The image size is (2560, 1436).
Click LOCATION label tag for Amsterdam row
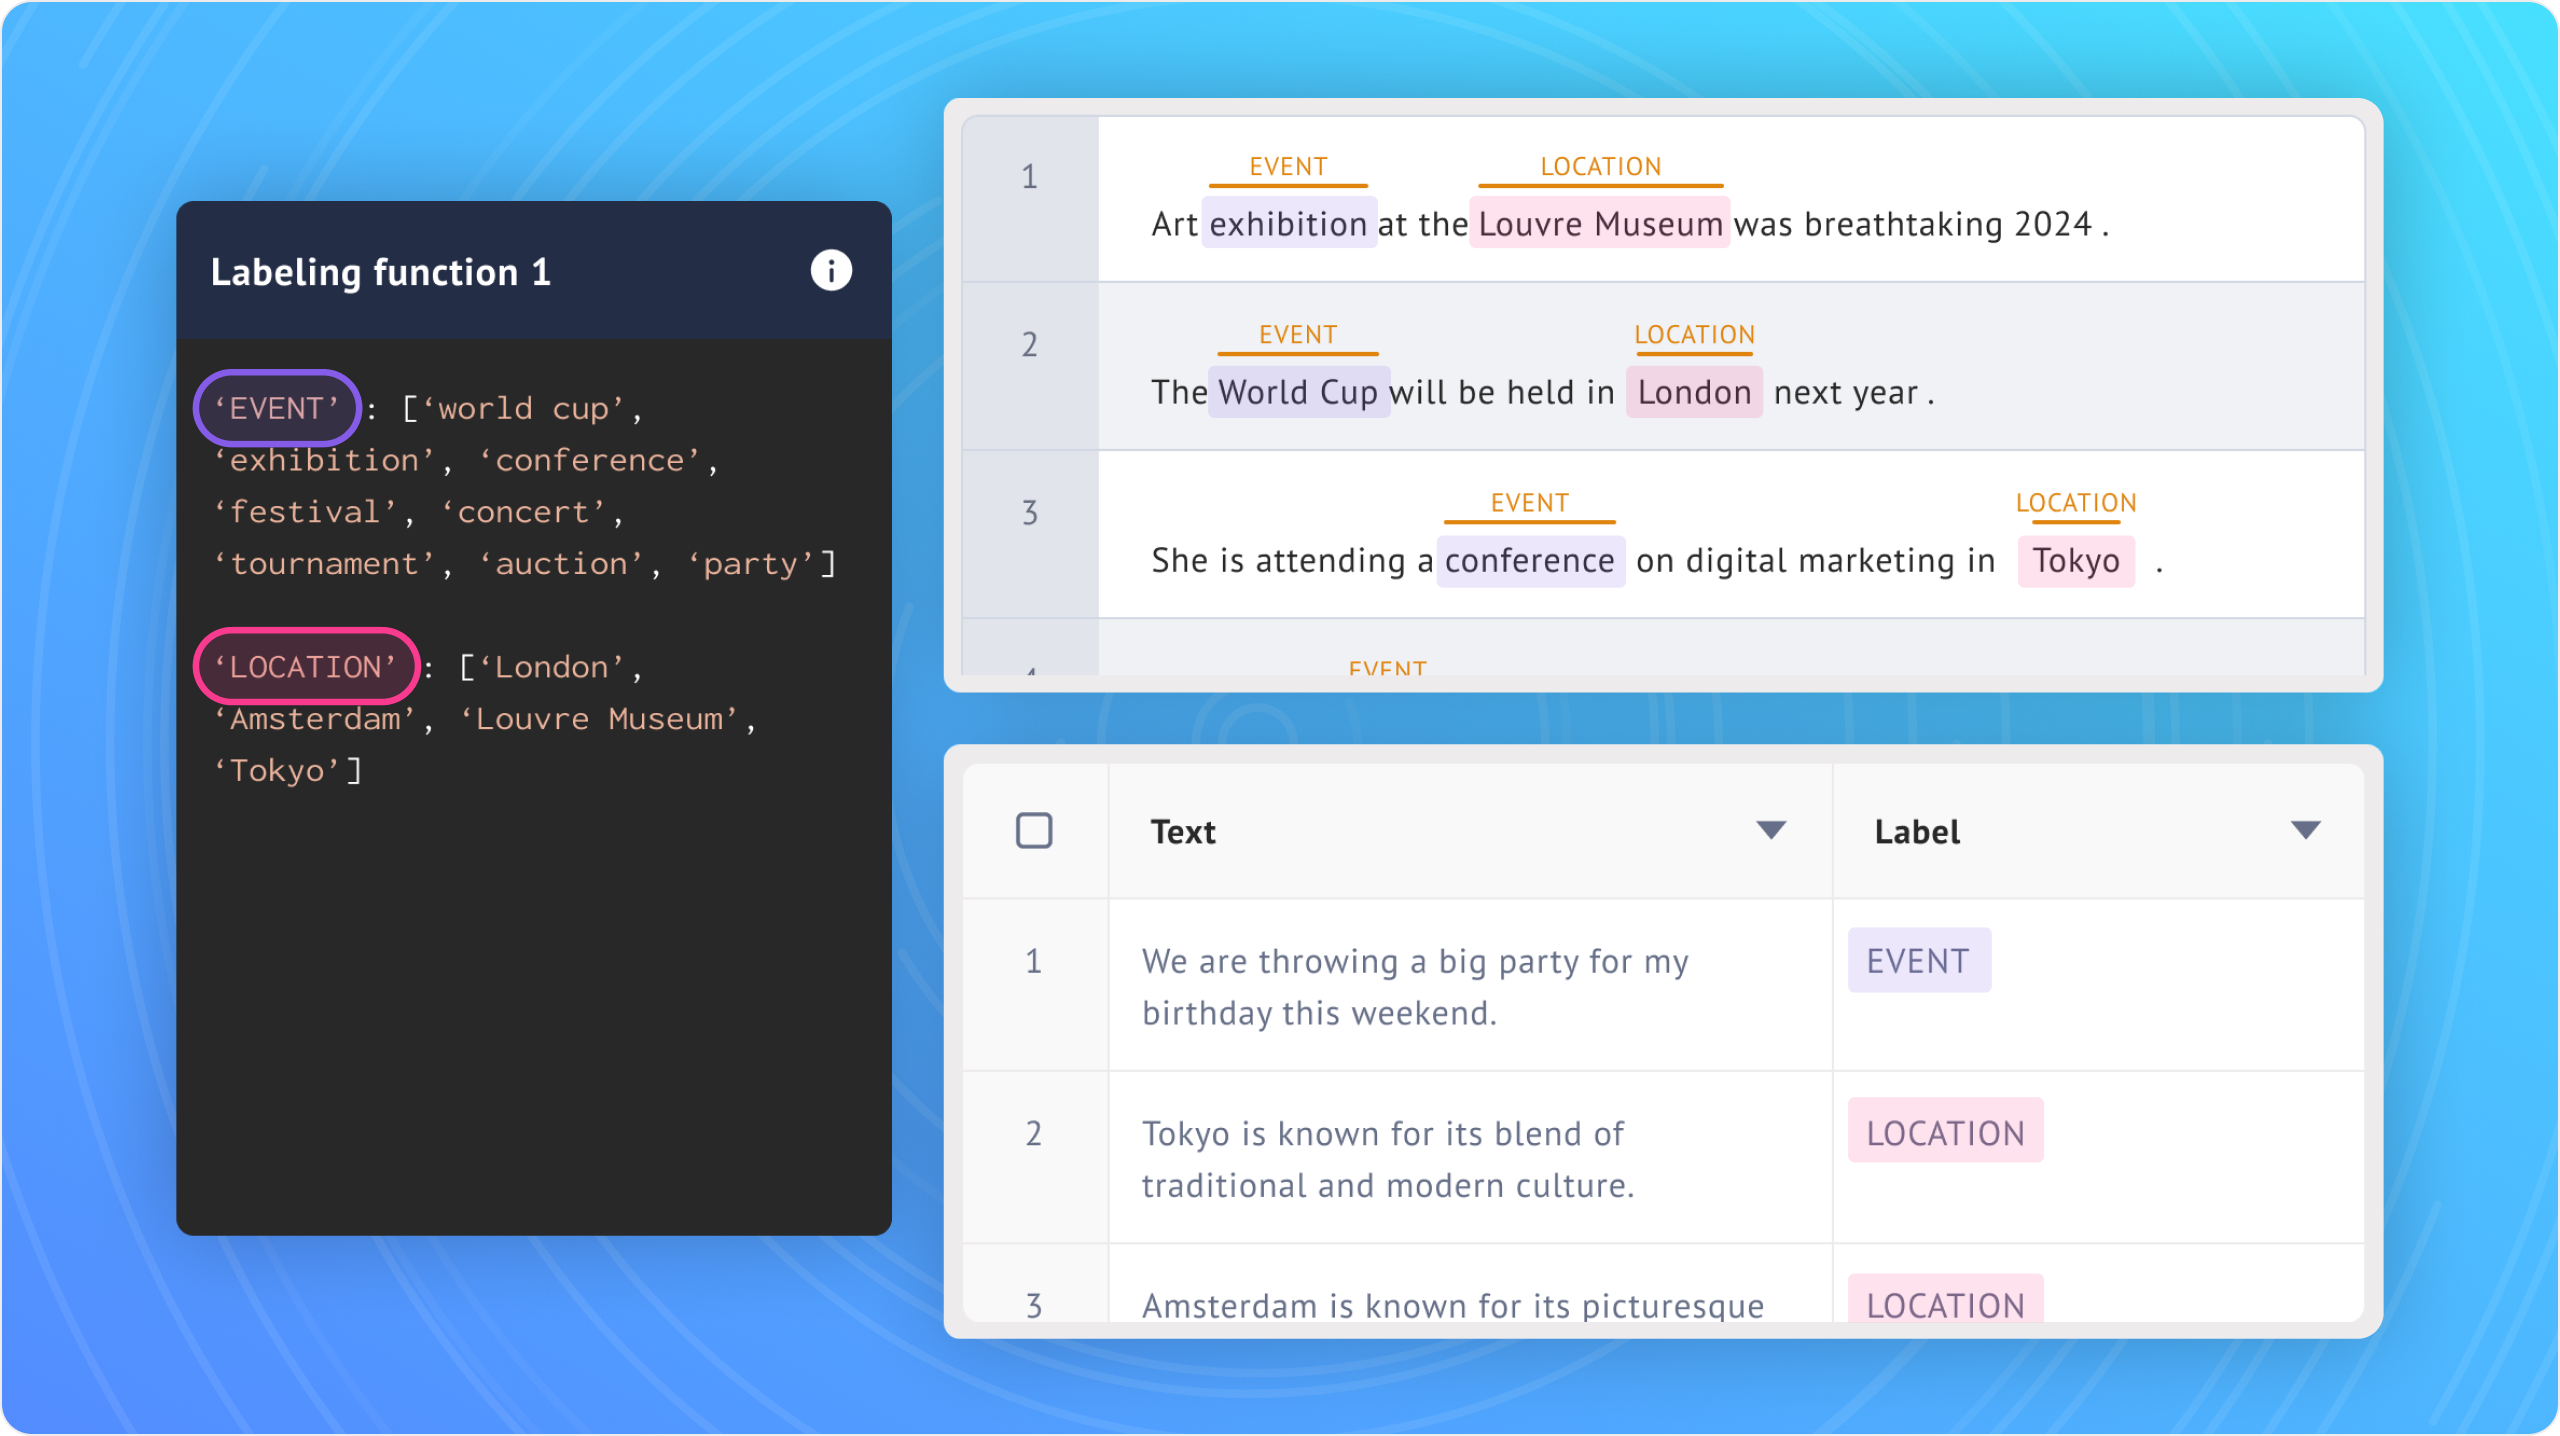click(1944, 1302)
